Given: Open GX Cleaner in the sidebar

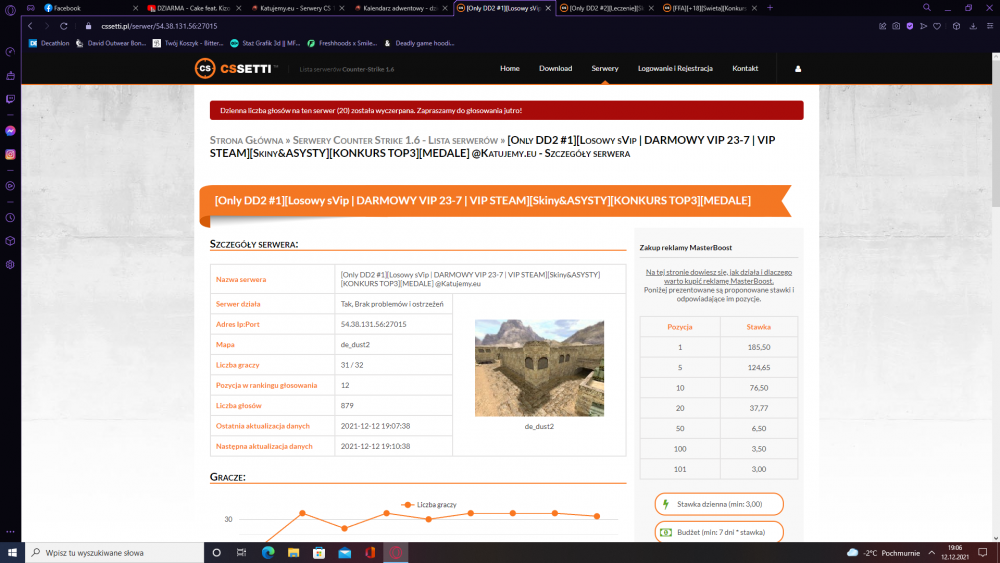Looking at the screenshot, I should (10, 76).
